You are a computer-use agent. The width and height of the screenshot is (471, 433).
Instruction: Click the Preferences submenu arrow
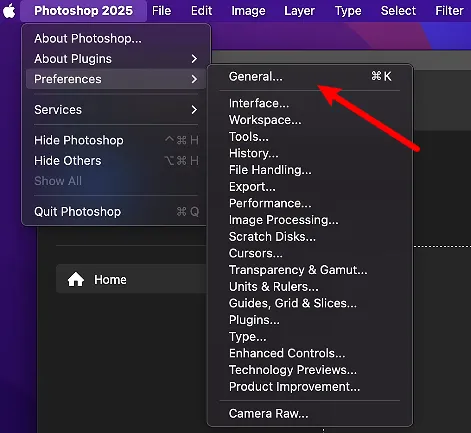pos(194,79)
